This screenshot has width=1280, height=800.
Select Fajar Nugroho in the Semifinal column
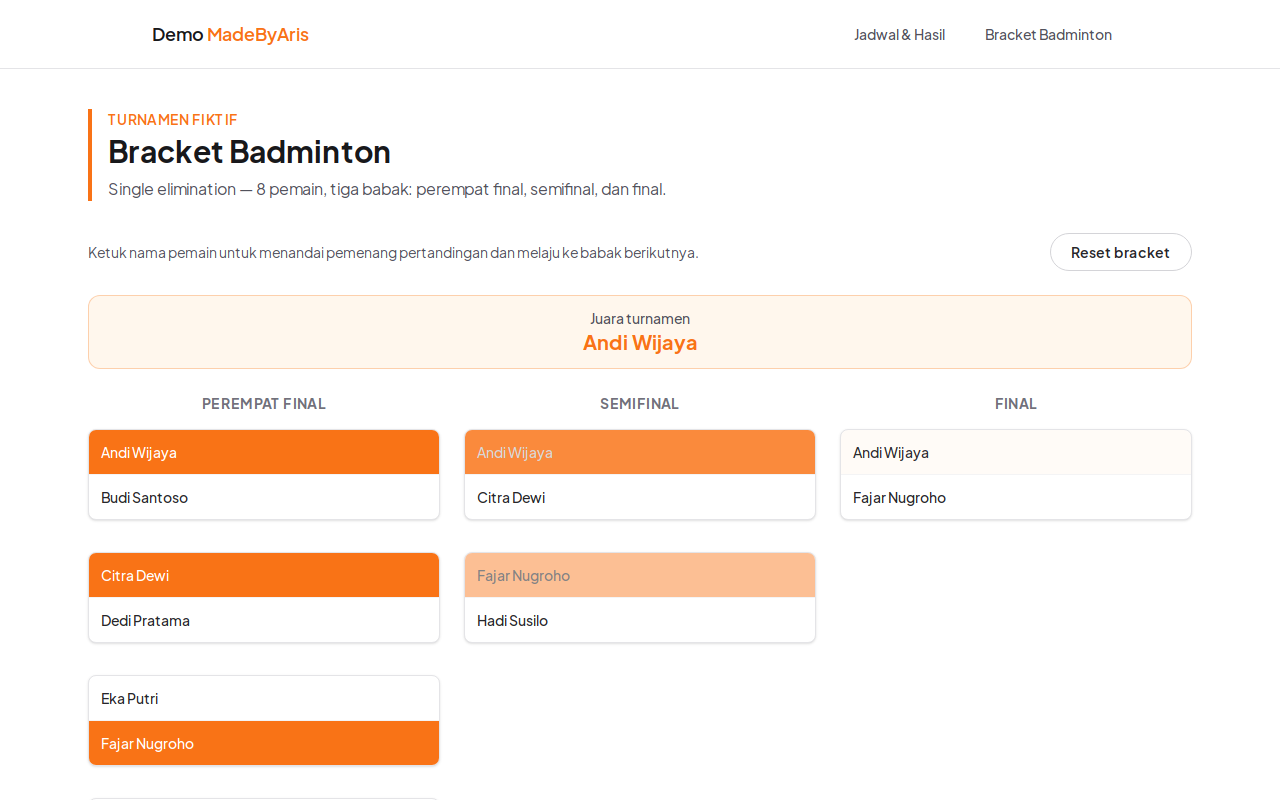coord(640,575)
